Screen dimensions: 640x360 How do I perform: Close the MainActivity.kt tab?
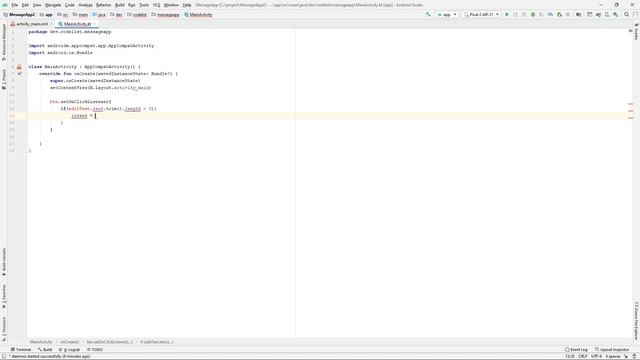pyautogui.click(x=95, y=24)
